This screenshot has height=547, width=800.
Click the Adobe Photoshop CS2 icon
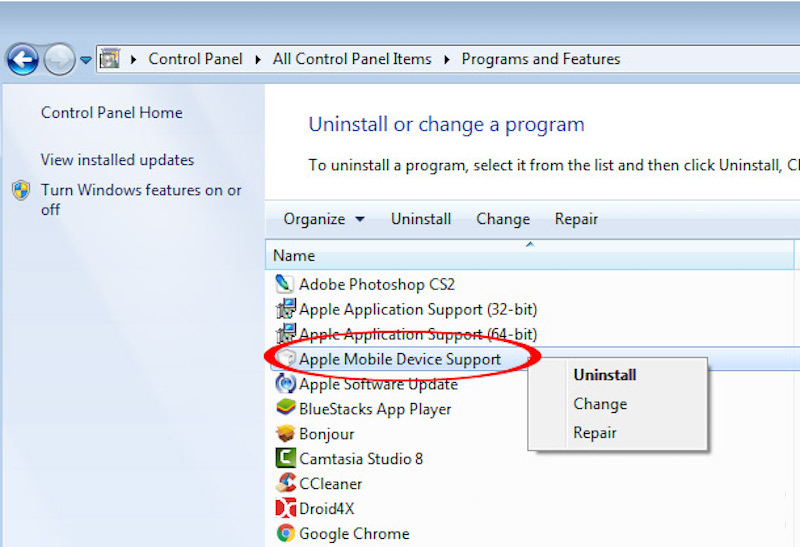pos(285,284)
